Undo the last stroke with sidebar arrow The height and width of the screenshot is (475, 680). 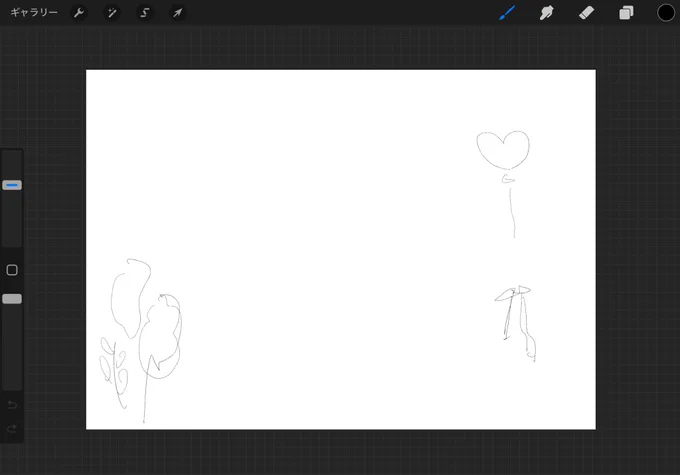[x=12, y=405]
